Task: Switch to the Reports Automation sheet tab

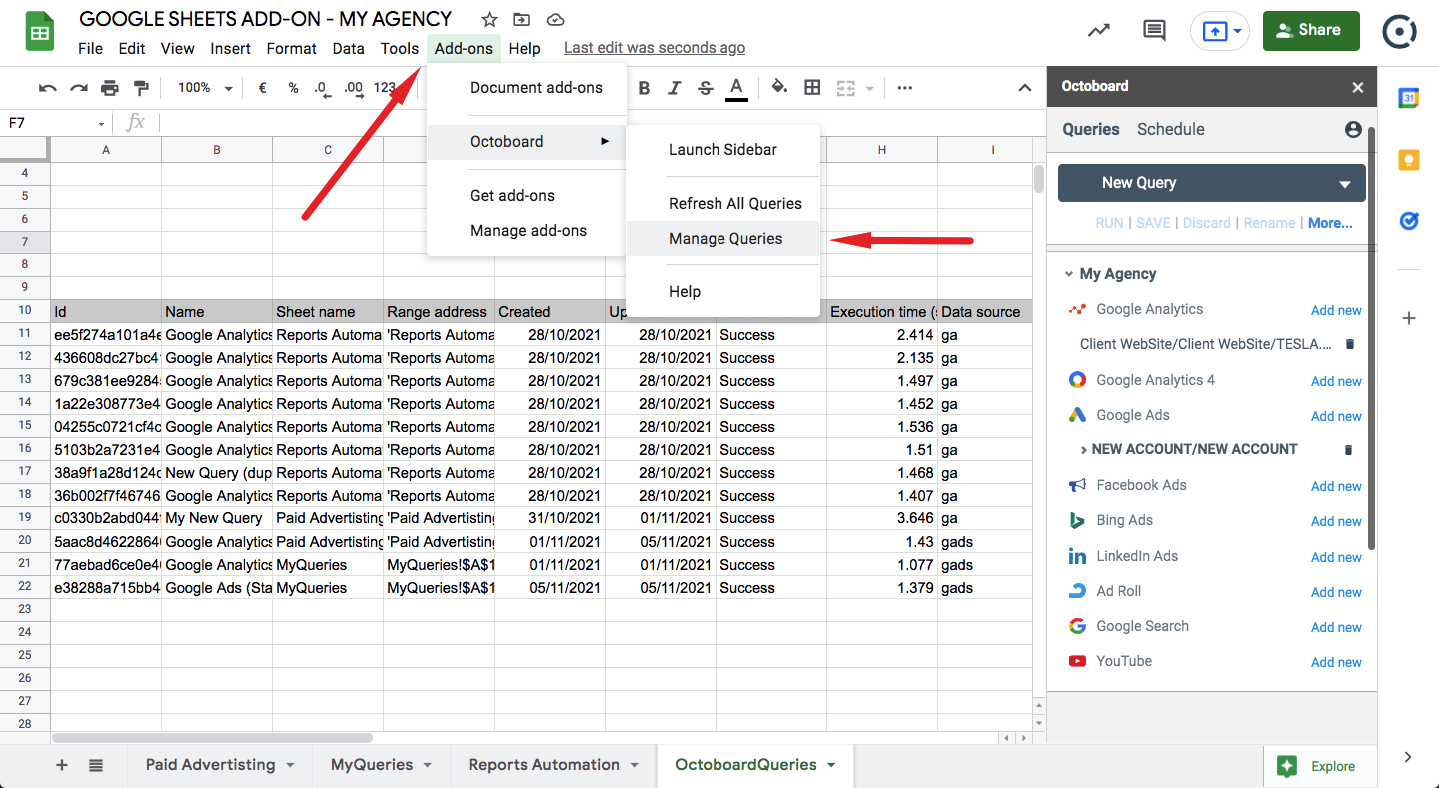Action: coord(544,765)
